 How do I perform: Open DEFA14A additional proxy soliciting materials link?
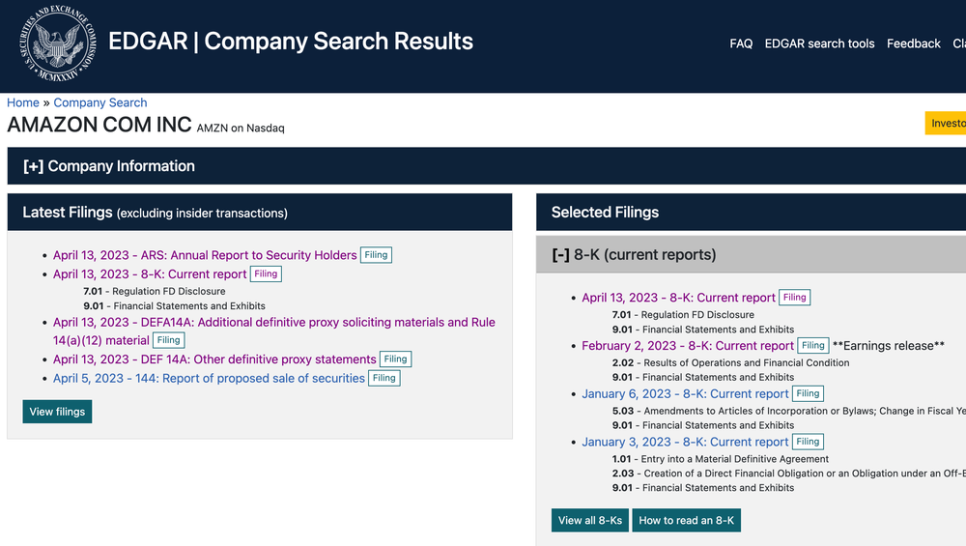click(x=274, y=331)
